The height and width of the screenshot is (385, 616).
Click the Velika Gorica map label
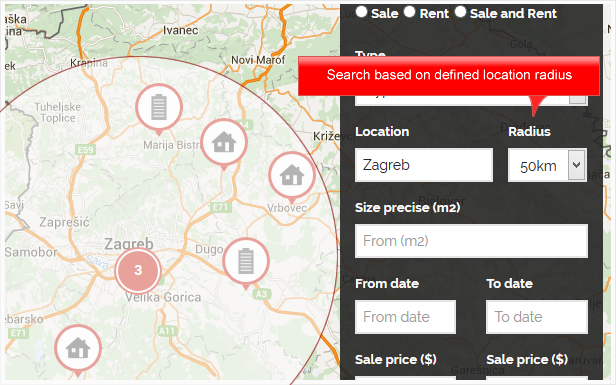[163, 297]
